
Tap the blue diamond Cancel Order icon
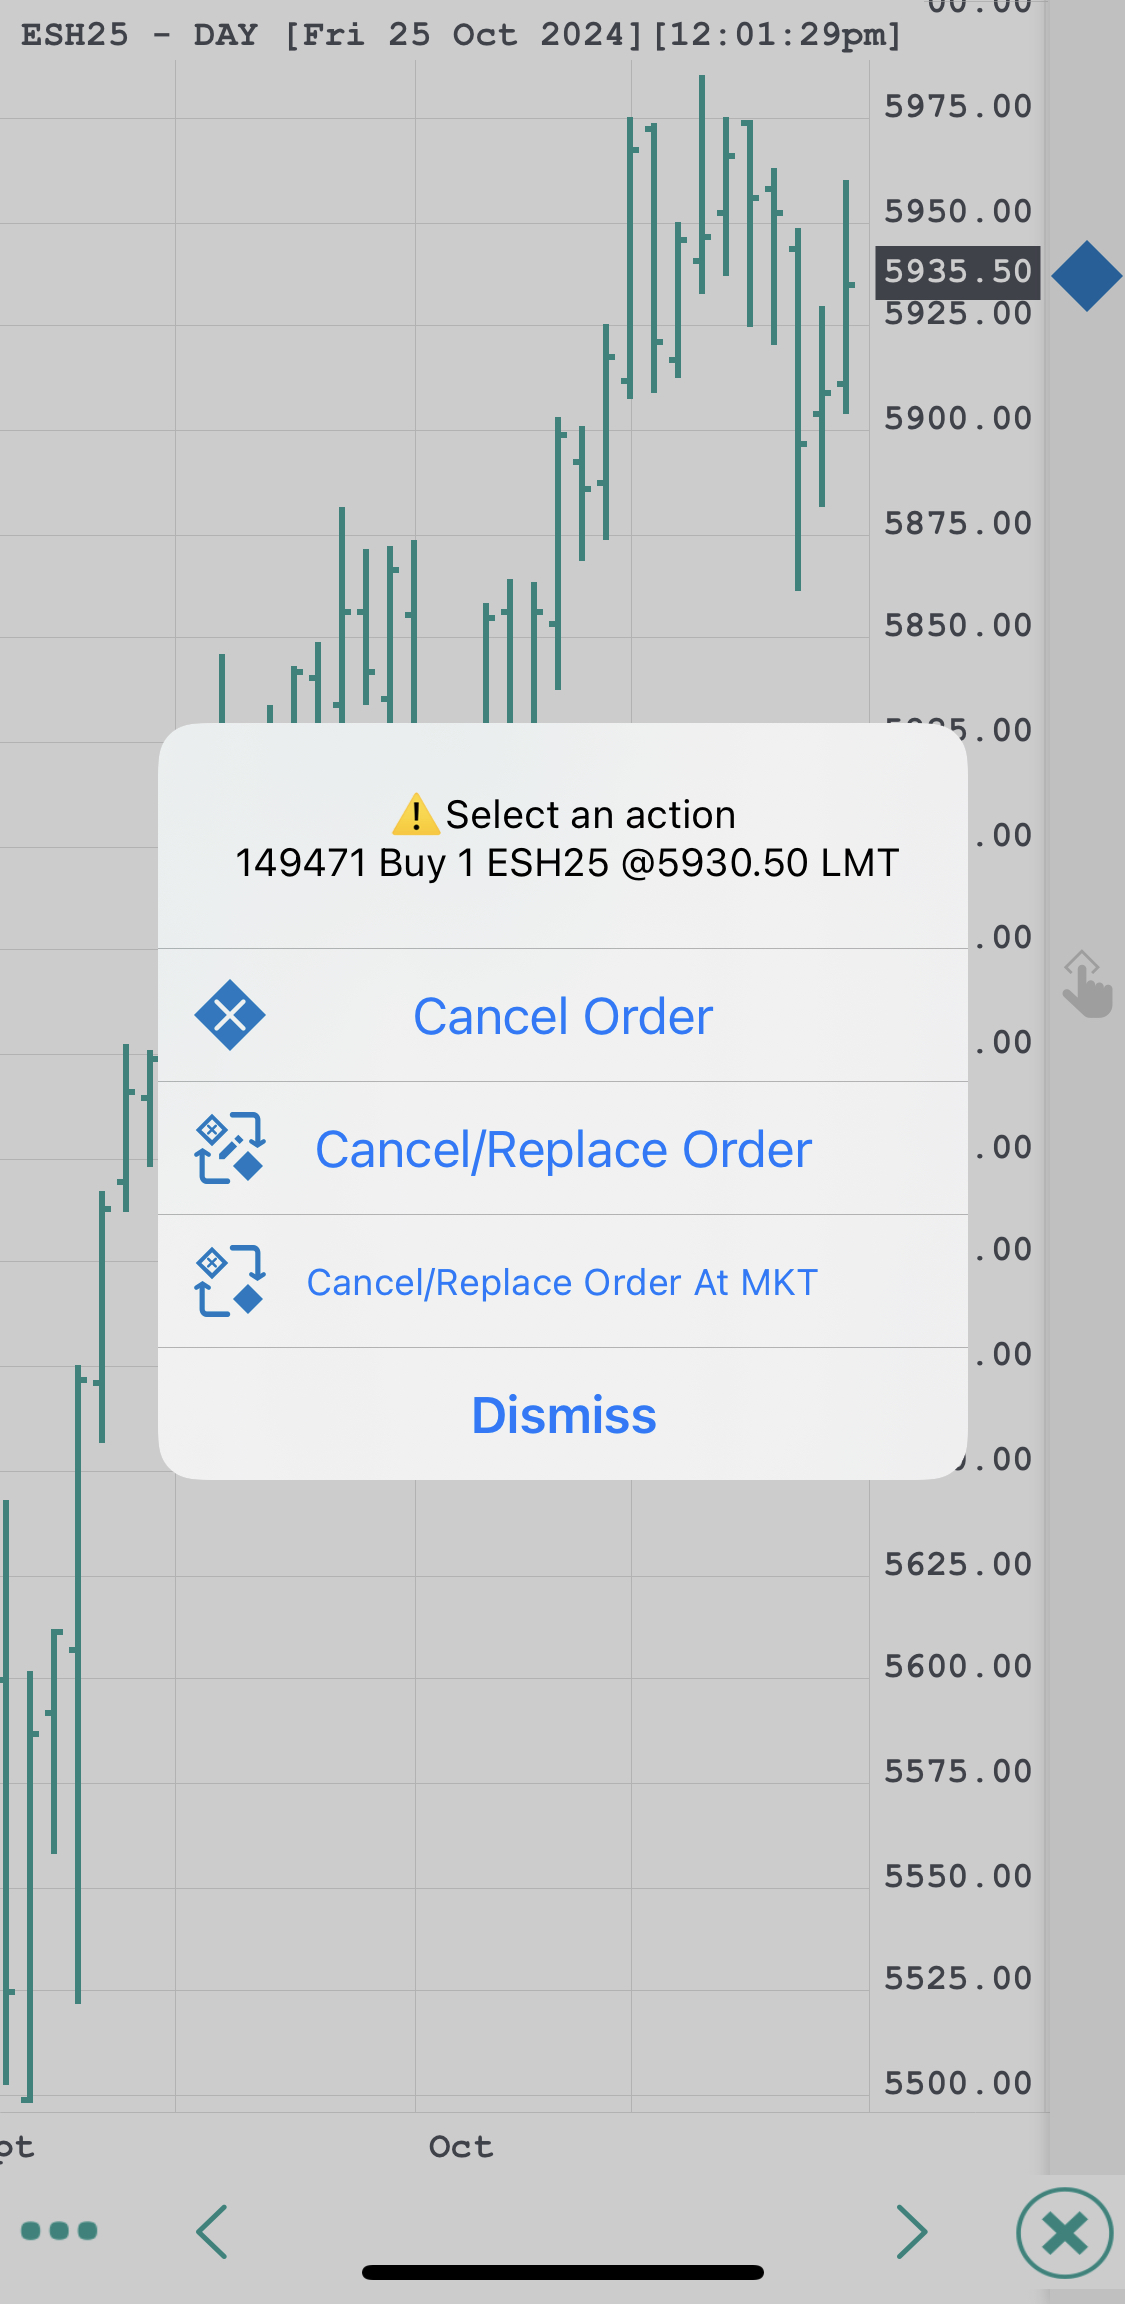click(230, 1015)
